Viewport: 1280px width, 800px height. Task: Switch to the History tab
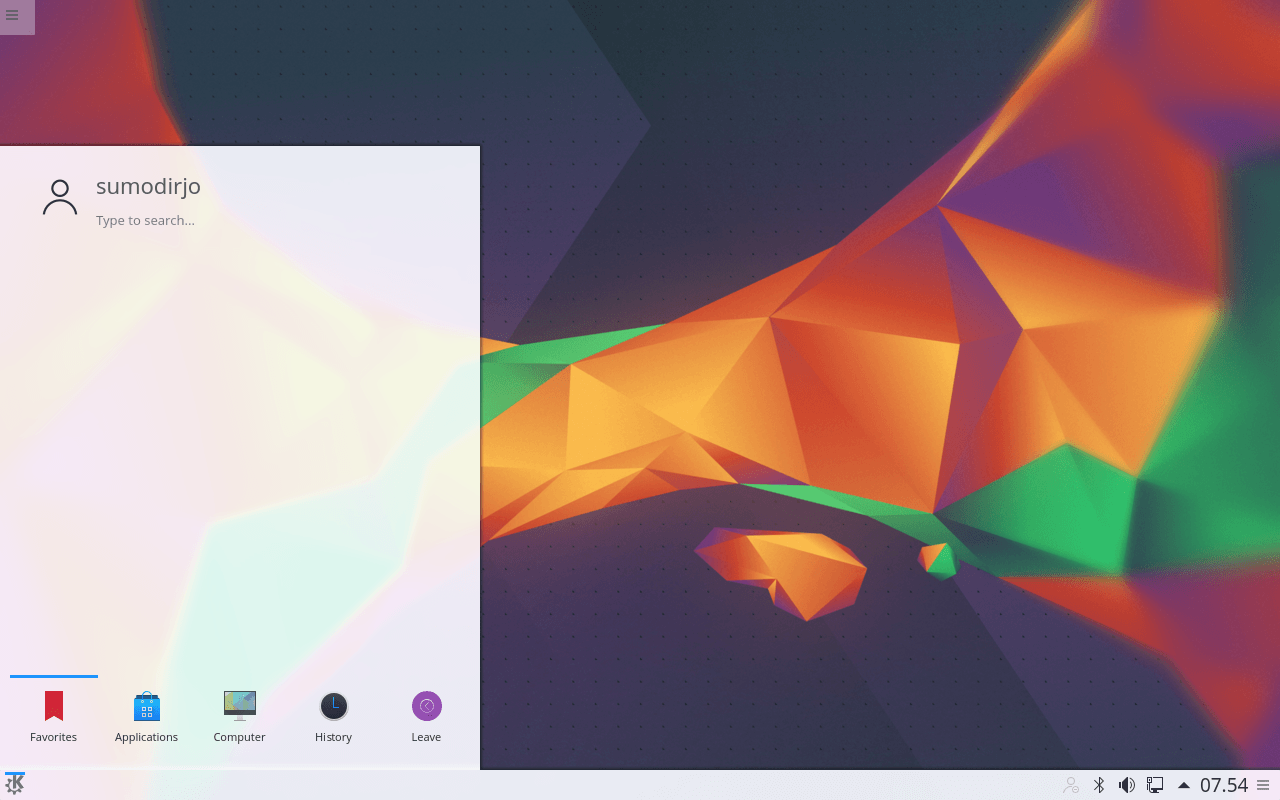tap(333, 705)
